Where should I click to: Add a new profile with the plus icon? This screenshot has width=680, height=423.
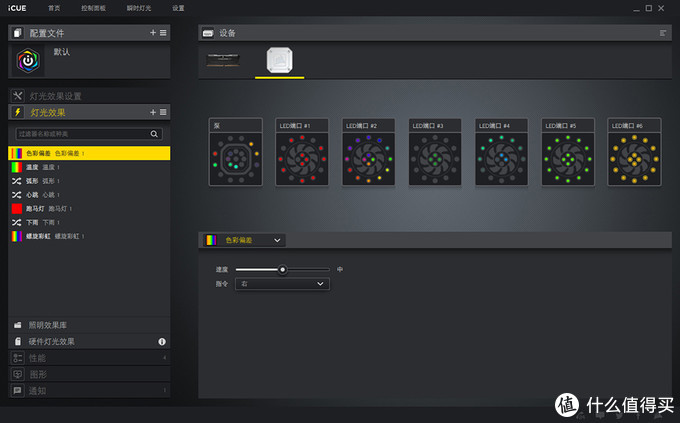(x=153, y=33)
